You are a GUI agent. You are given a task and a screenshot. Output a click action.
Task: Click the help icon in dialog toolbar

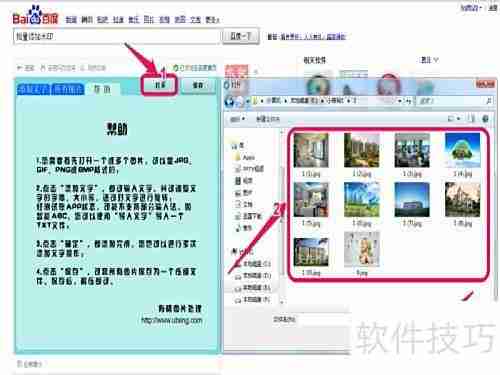click(x=485, y=118)
